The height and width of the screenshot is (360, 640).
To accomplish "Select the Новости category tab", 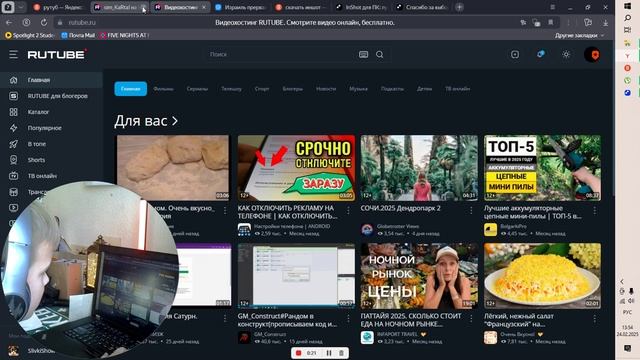I will pos(326,89).
